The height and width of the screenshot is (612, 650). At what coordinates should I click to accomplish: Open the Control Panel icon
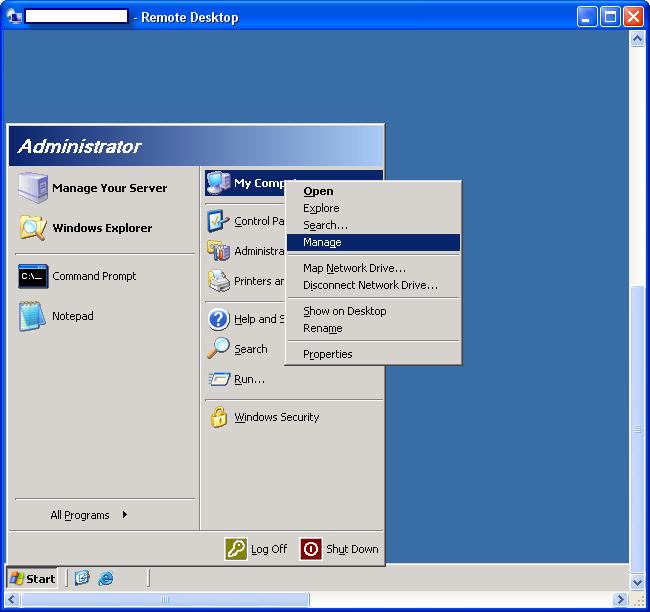pos(218,221)
